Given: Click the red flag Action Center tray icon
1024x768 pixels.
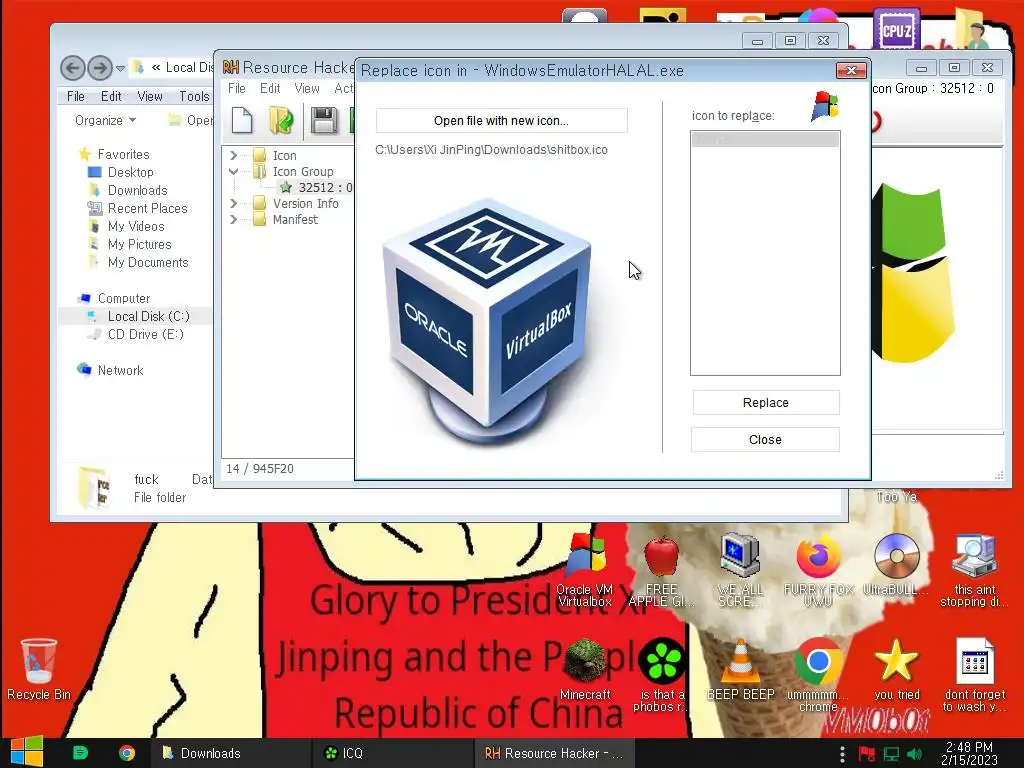Looking at the screenshot, I should (x=867, y=754).
